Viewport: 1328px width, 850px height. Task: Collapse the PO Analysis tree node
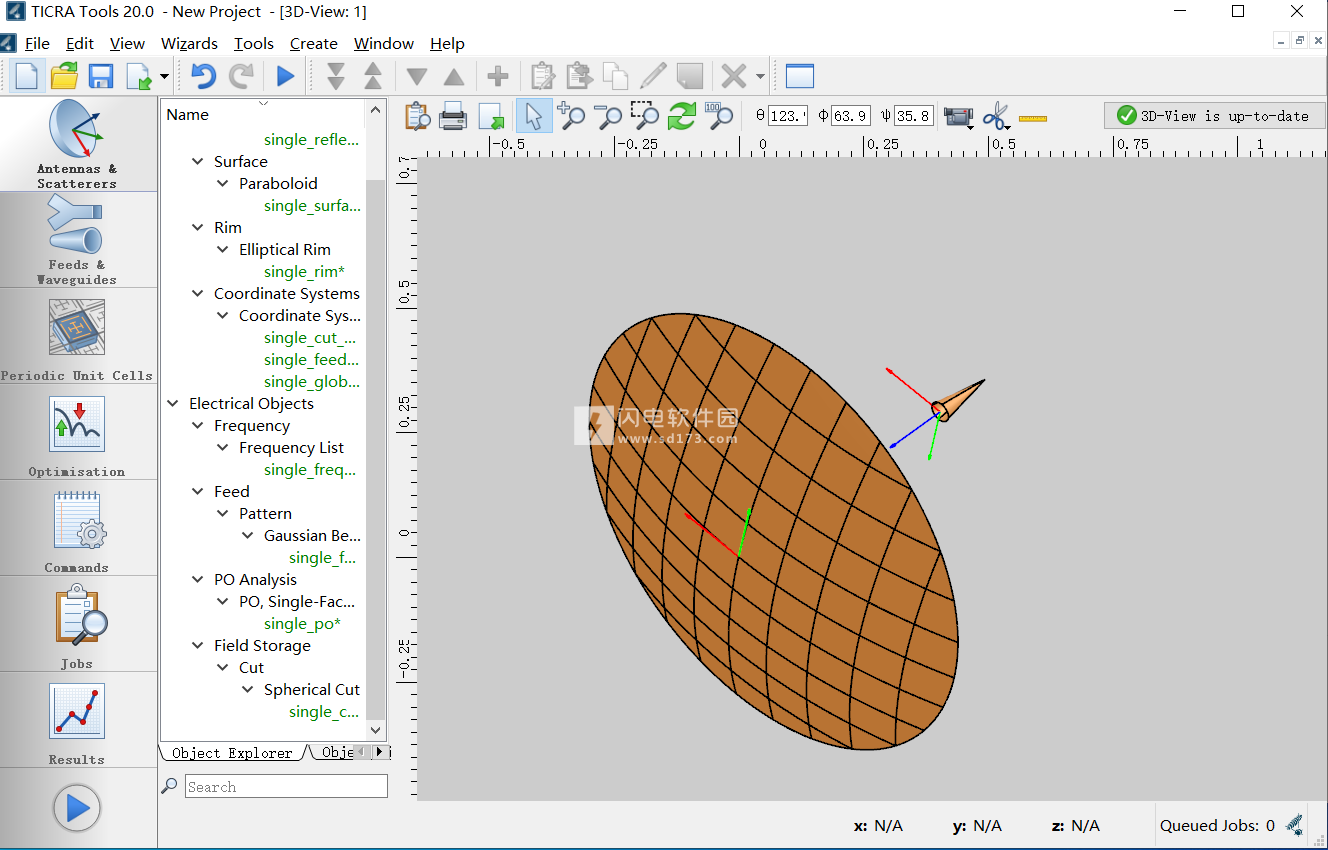(x=198, y=579)
